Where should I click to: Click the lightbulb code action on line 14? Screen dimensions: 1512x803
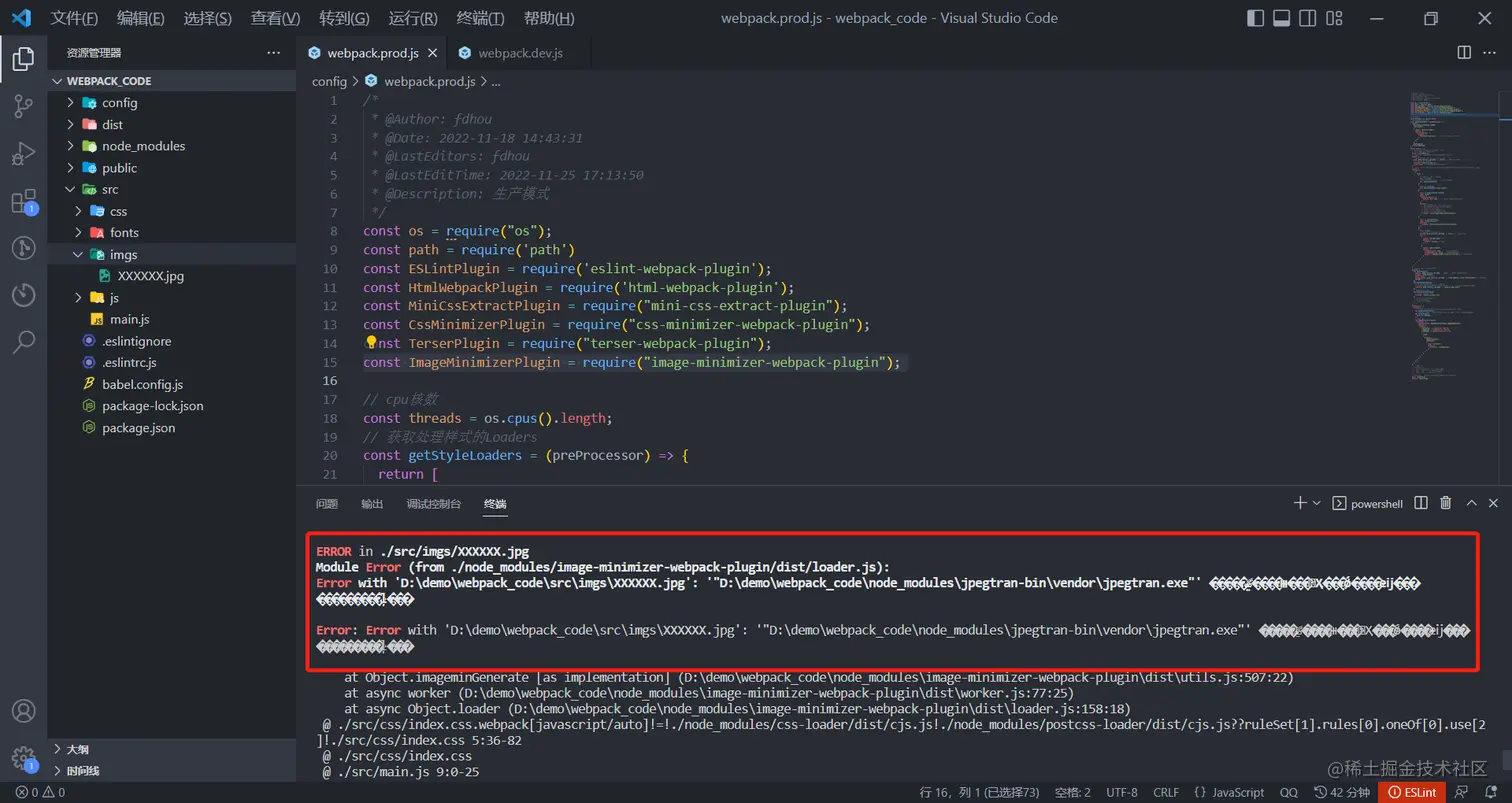[x=371, y=342]
